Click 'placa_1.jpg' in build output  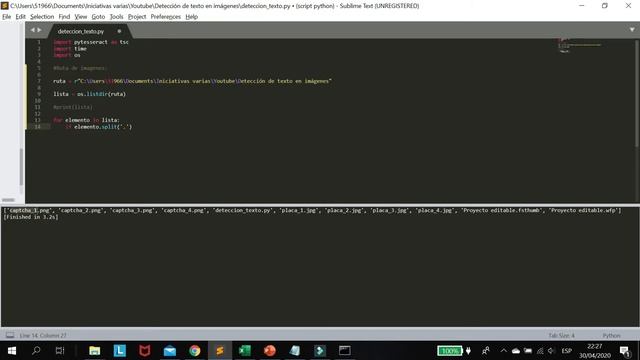tap(299, 211)
